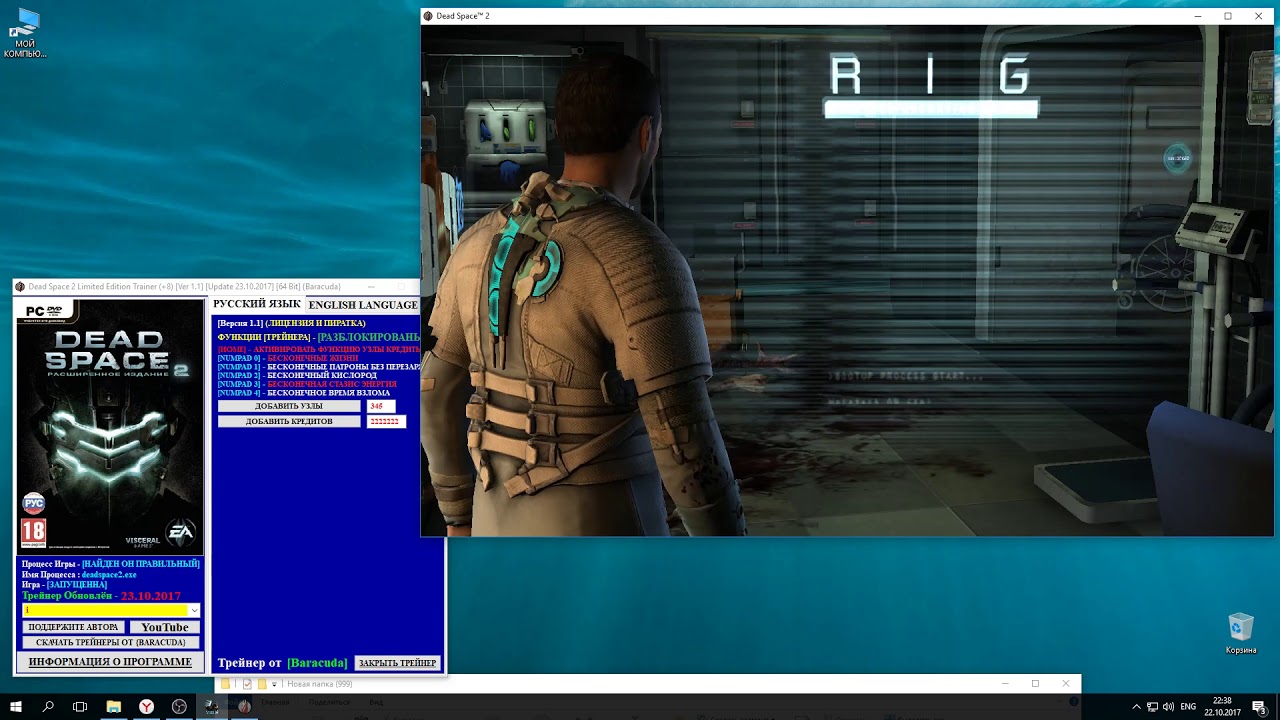This screenshot has height=720, width=1280.
Task: Maximize the Новая папка explorer window
Action: [x=1035, y=683]
